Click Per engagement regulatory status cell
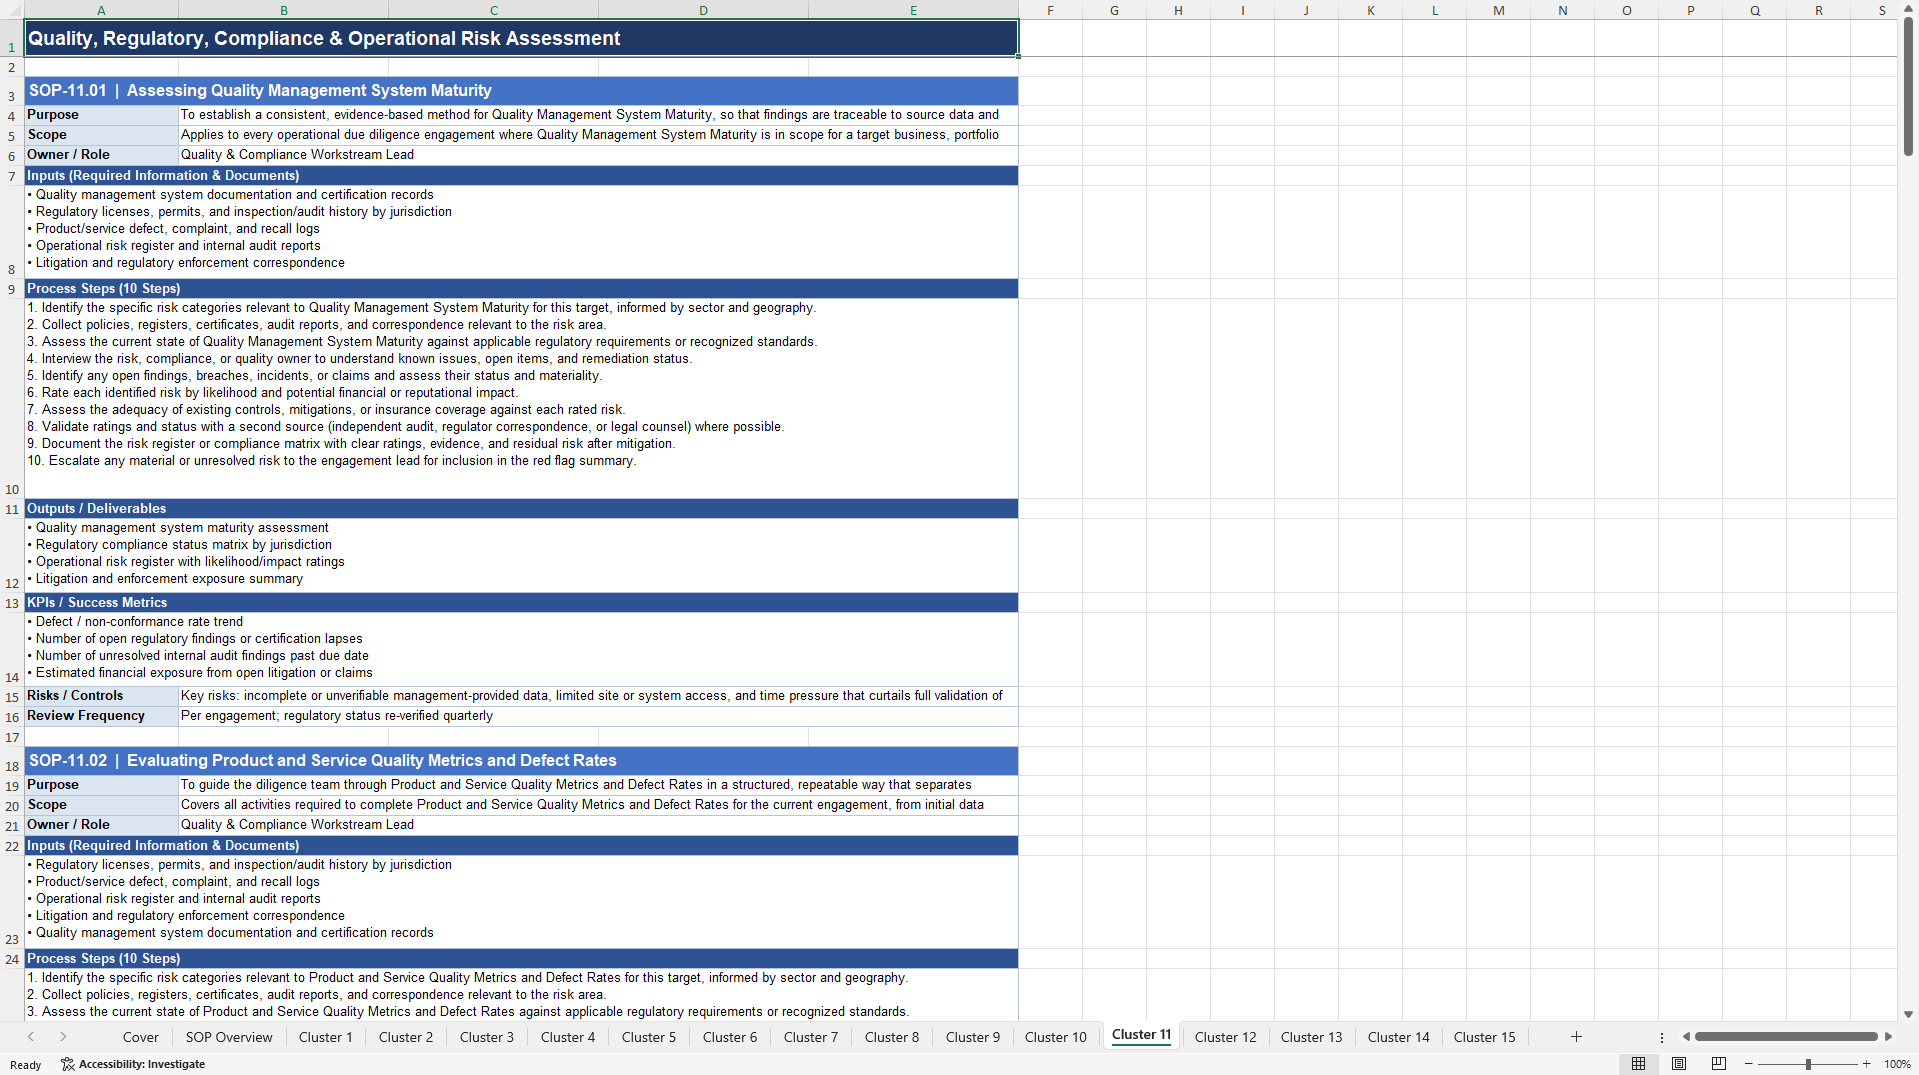Viewport: 1919px width, 1075px height. (598, 716)
